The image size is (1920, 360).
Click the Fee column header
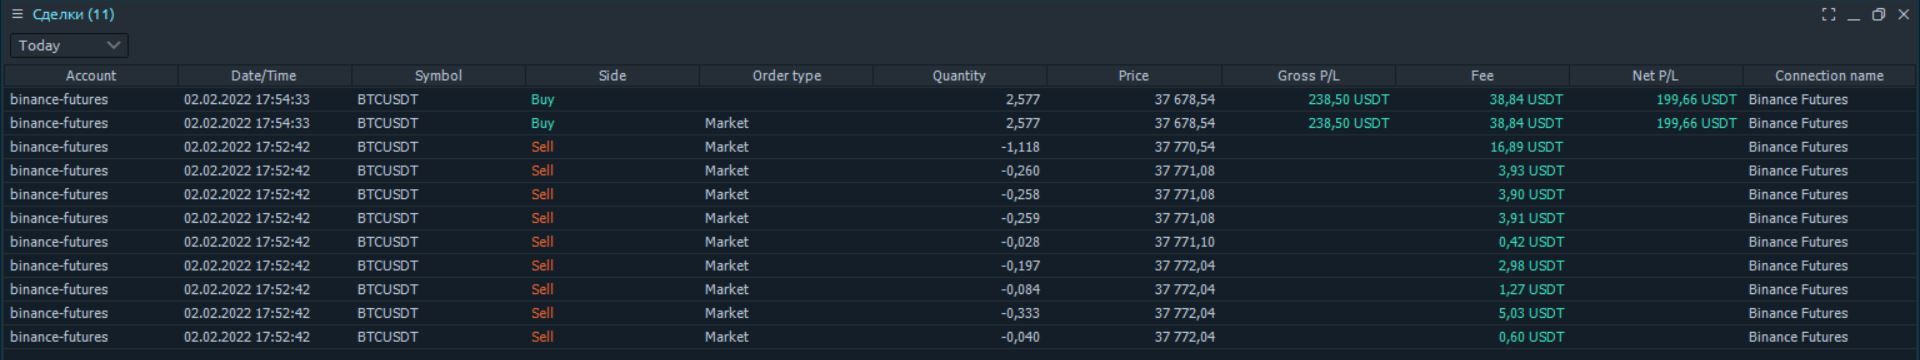[x=1482, y=75]
